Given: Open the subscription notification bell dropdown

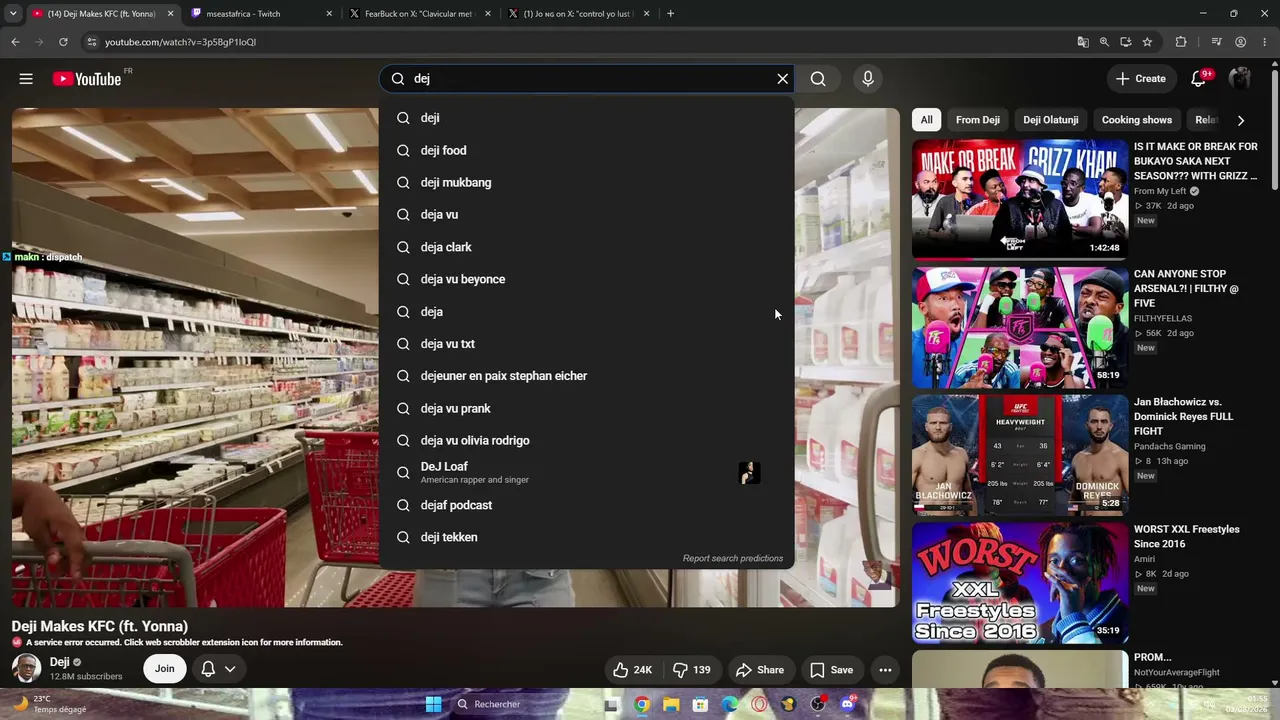Looking at the screenshot, I should click(x=218, y=669).
